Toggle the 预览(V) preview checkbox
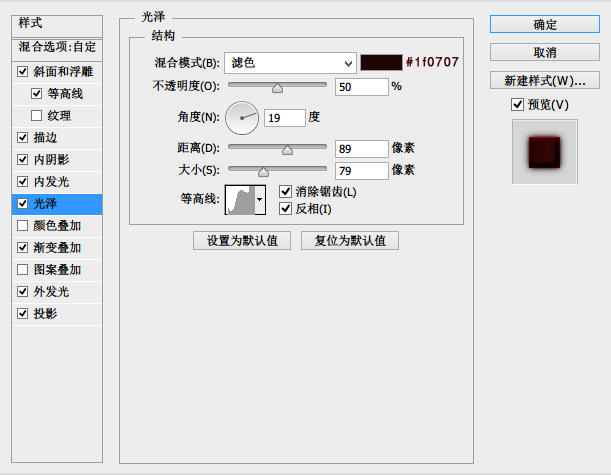The width and height of the screenshot is (611, 475). pyautogui.click(x=517, y=104)
